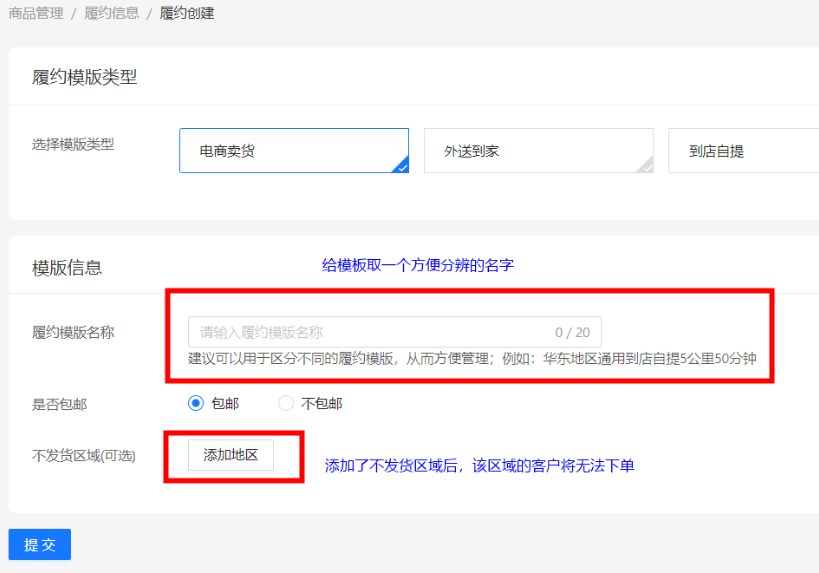Click 履约创建 breadcrumb text
The height and width of the screenshot is (573, 819).
[x=187, y=13]
